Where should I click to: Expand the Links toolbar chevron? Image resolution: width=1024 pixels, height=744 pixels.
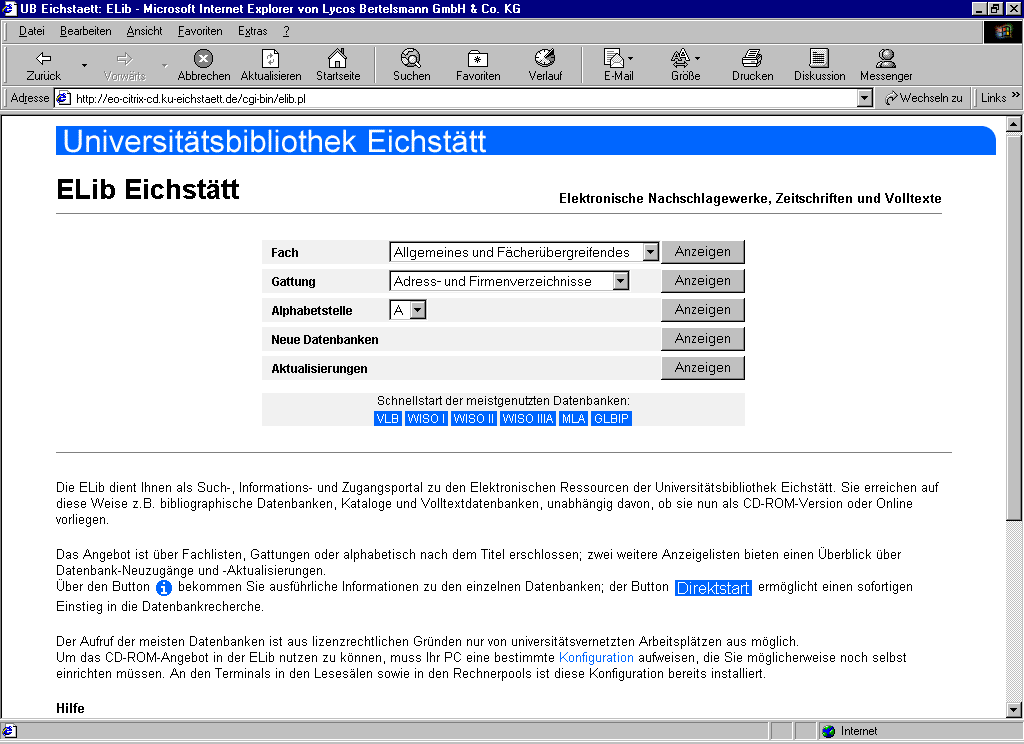1016,95
